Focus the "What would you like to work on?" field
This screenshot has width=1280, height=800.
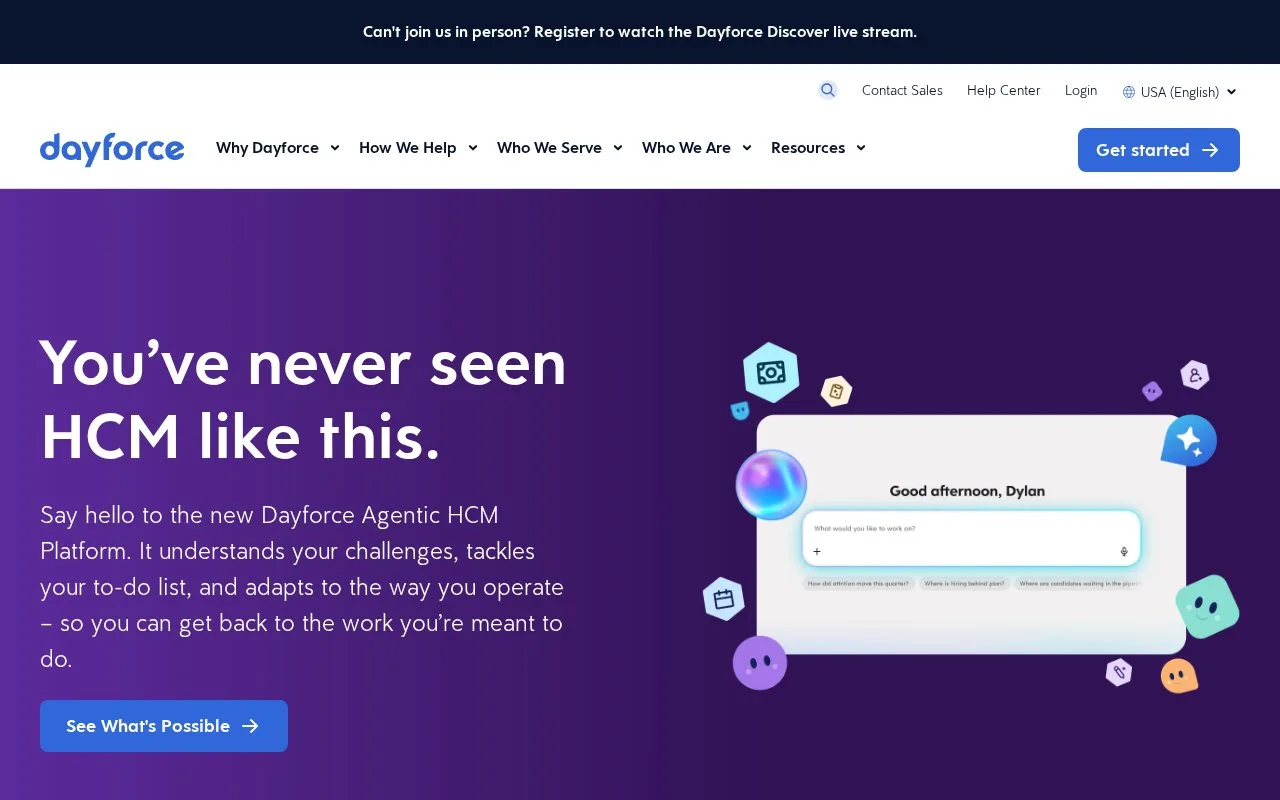click(x=971, y=539)
